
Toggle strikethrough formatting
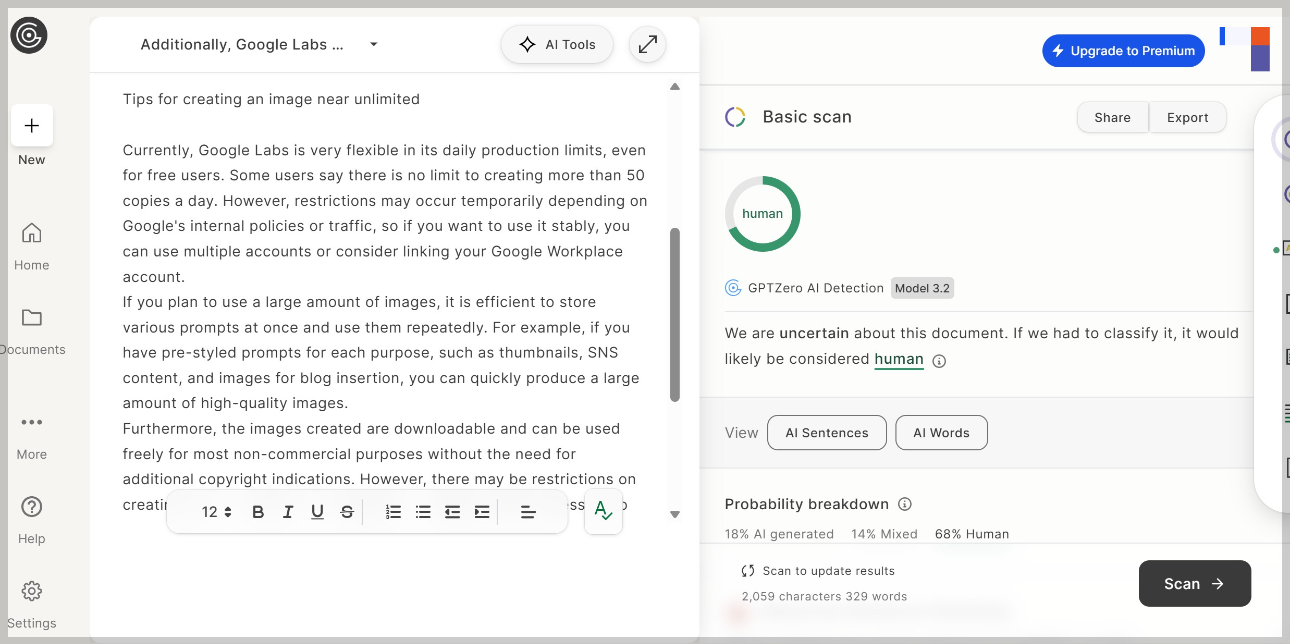pos(347,512)
